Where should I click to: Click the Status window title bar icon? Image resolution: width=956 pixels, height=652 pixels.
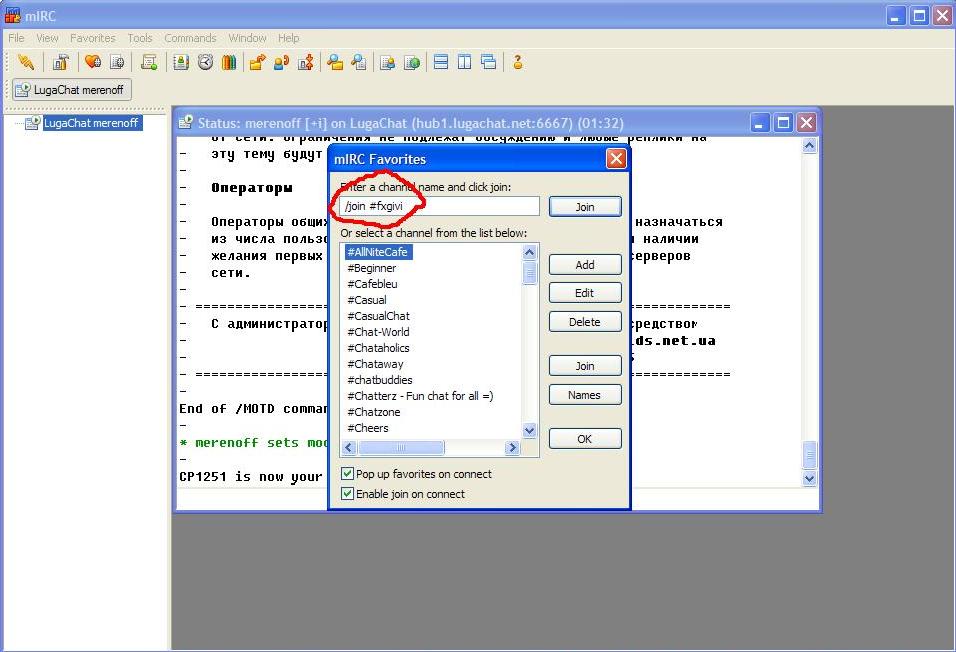click(x=185, y=123)
